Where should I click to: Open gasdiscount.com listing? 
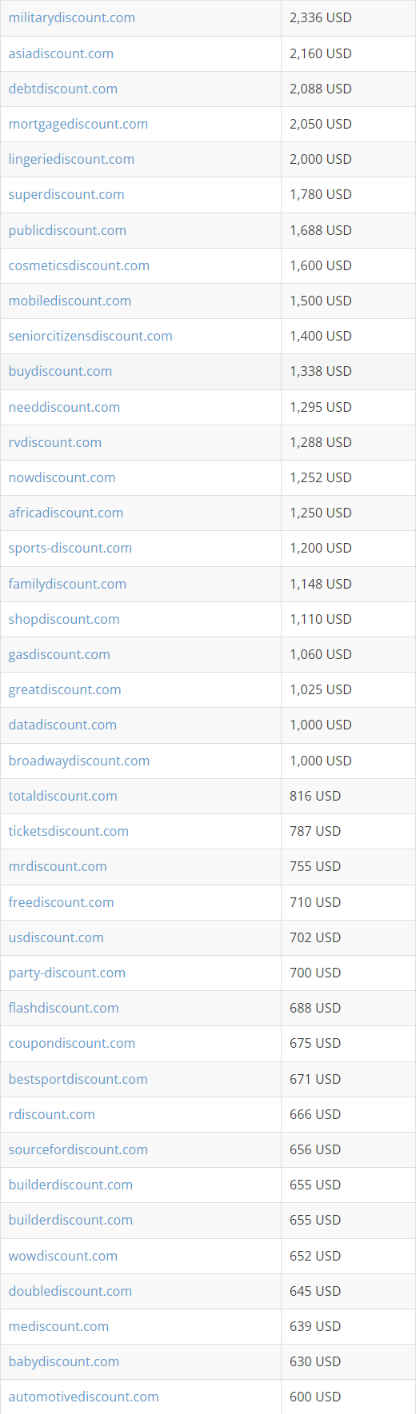point(59,654)
